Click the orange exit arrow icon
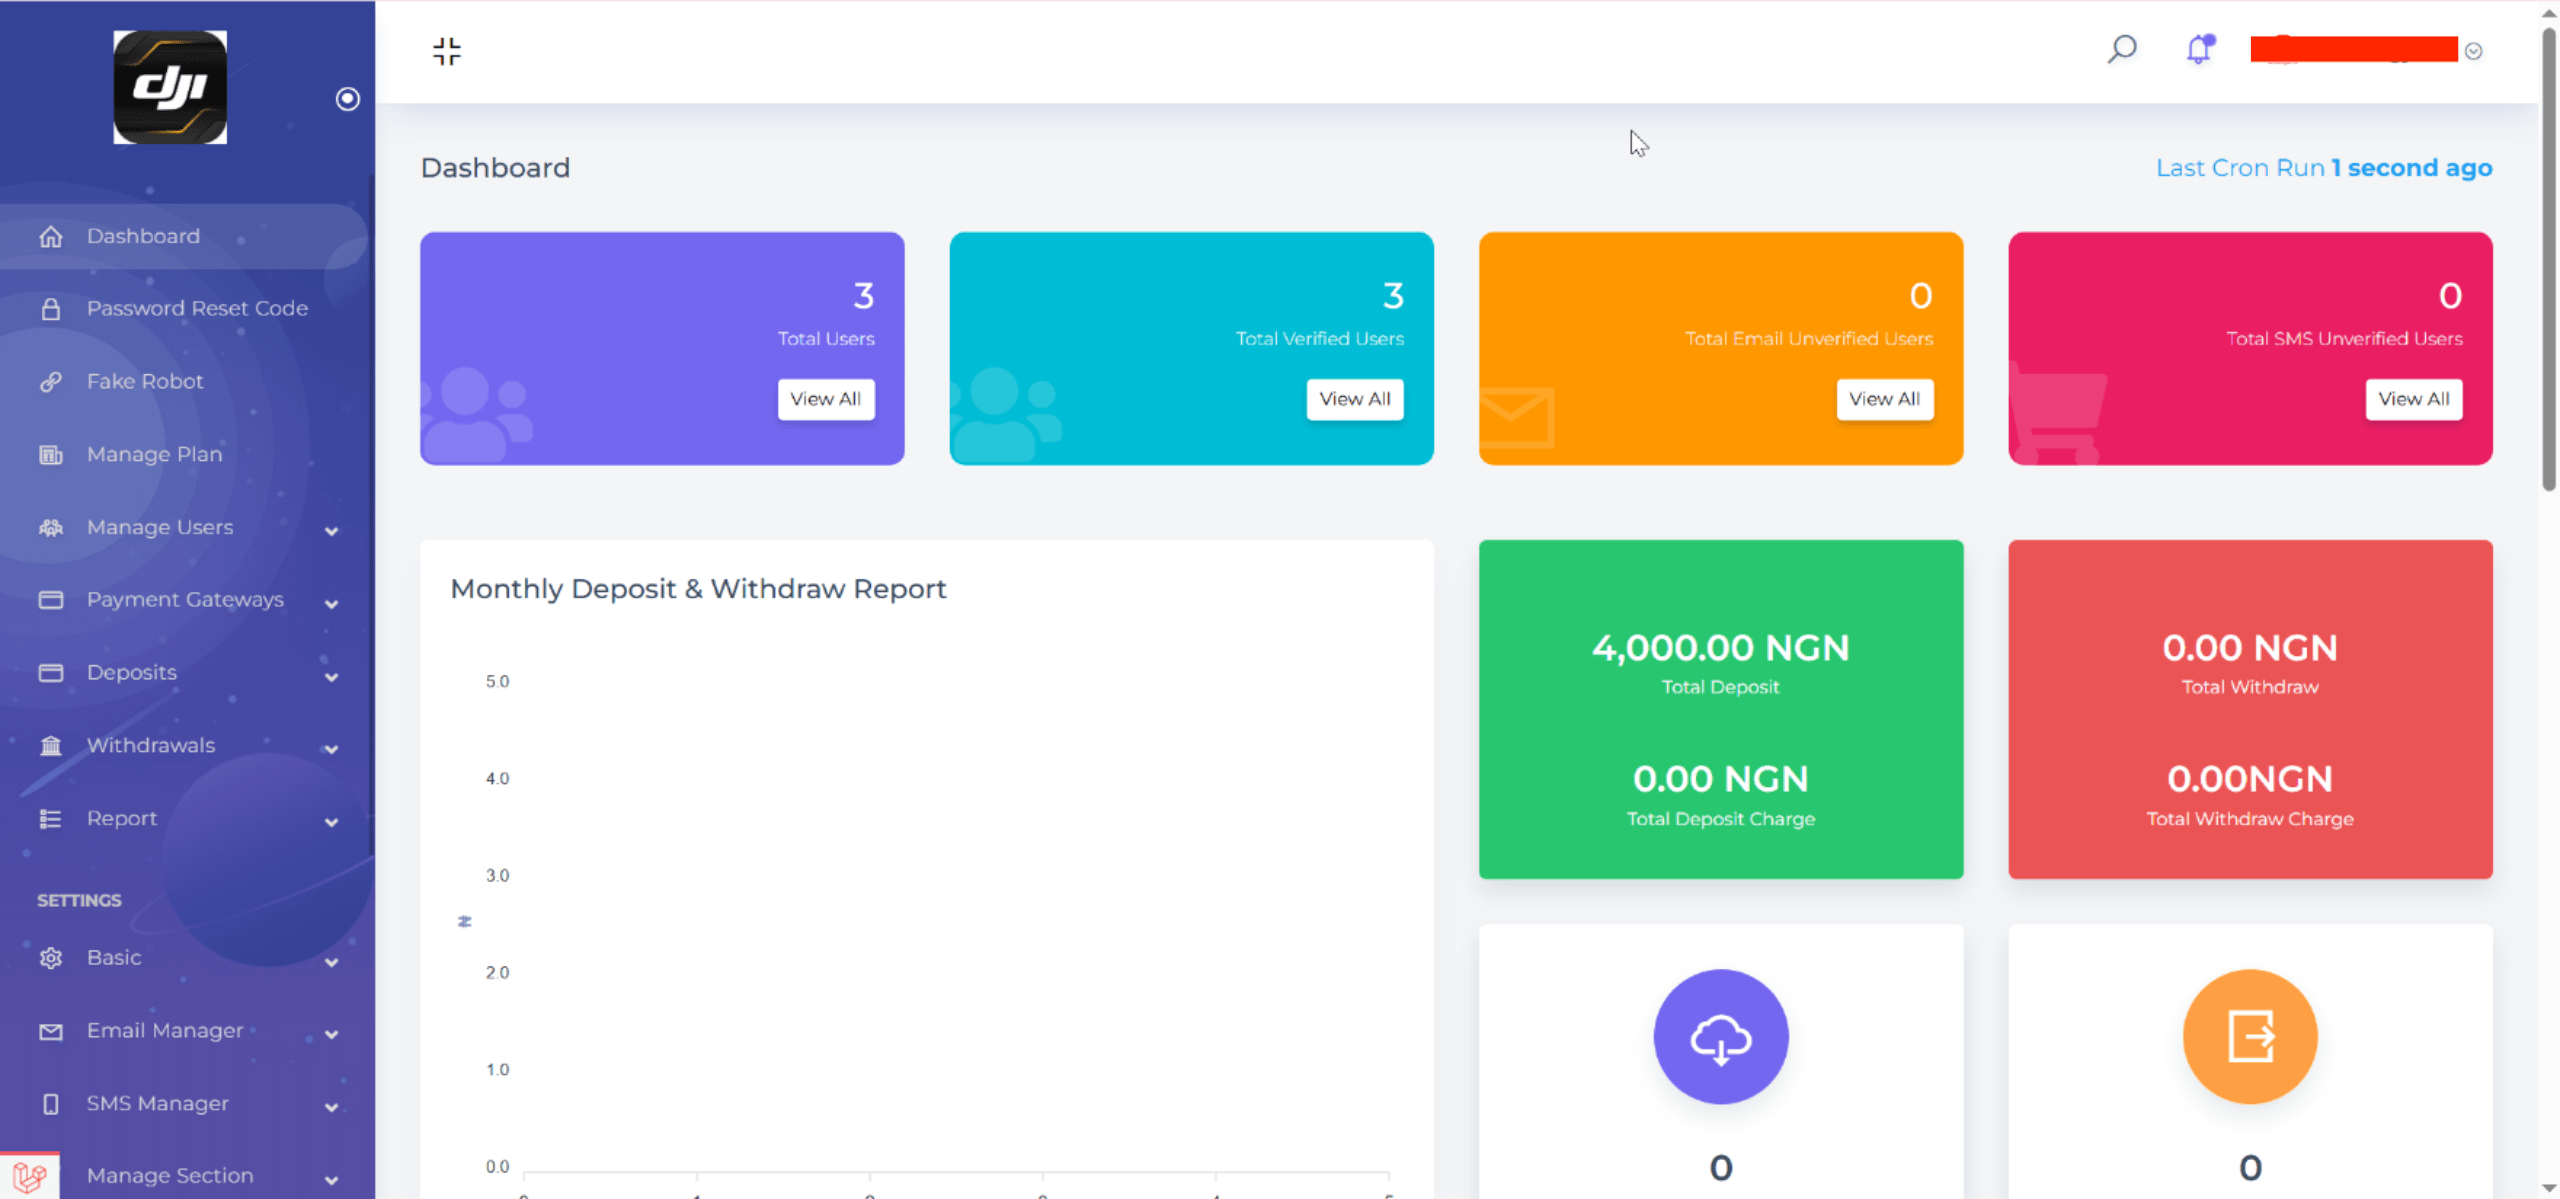Viewport: 2560px width, 1199px height. point(2249,1036)
